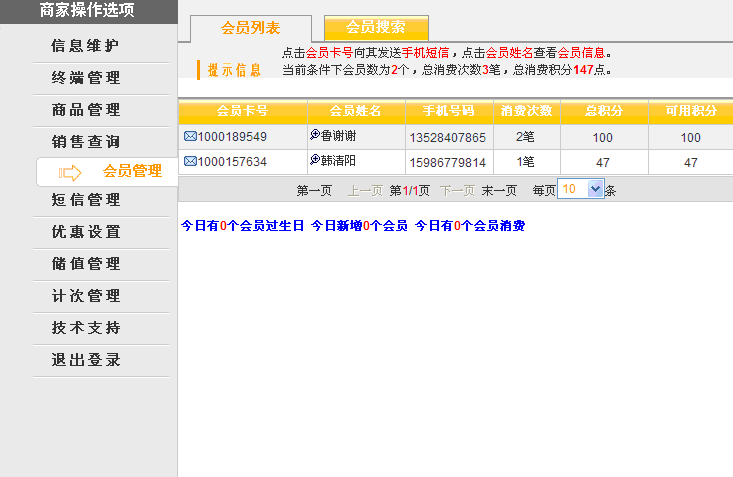Sort by the 总积分 column header
The width and height of the screenshot is (733, 477).
pos(603,111)
